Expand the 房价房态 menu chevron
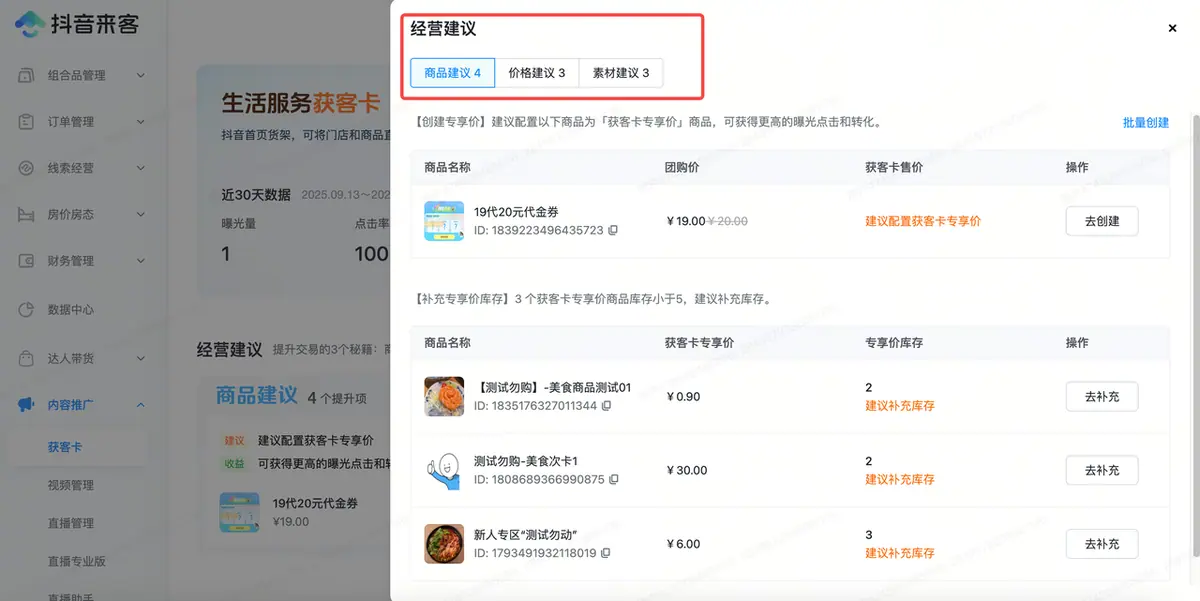 coord(140,215)
